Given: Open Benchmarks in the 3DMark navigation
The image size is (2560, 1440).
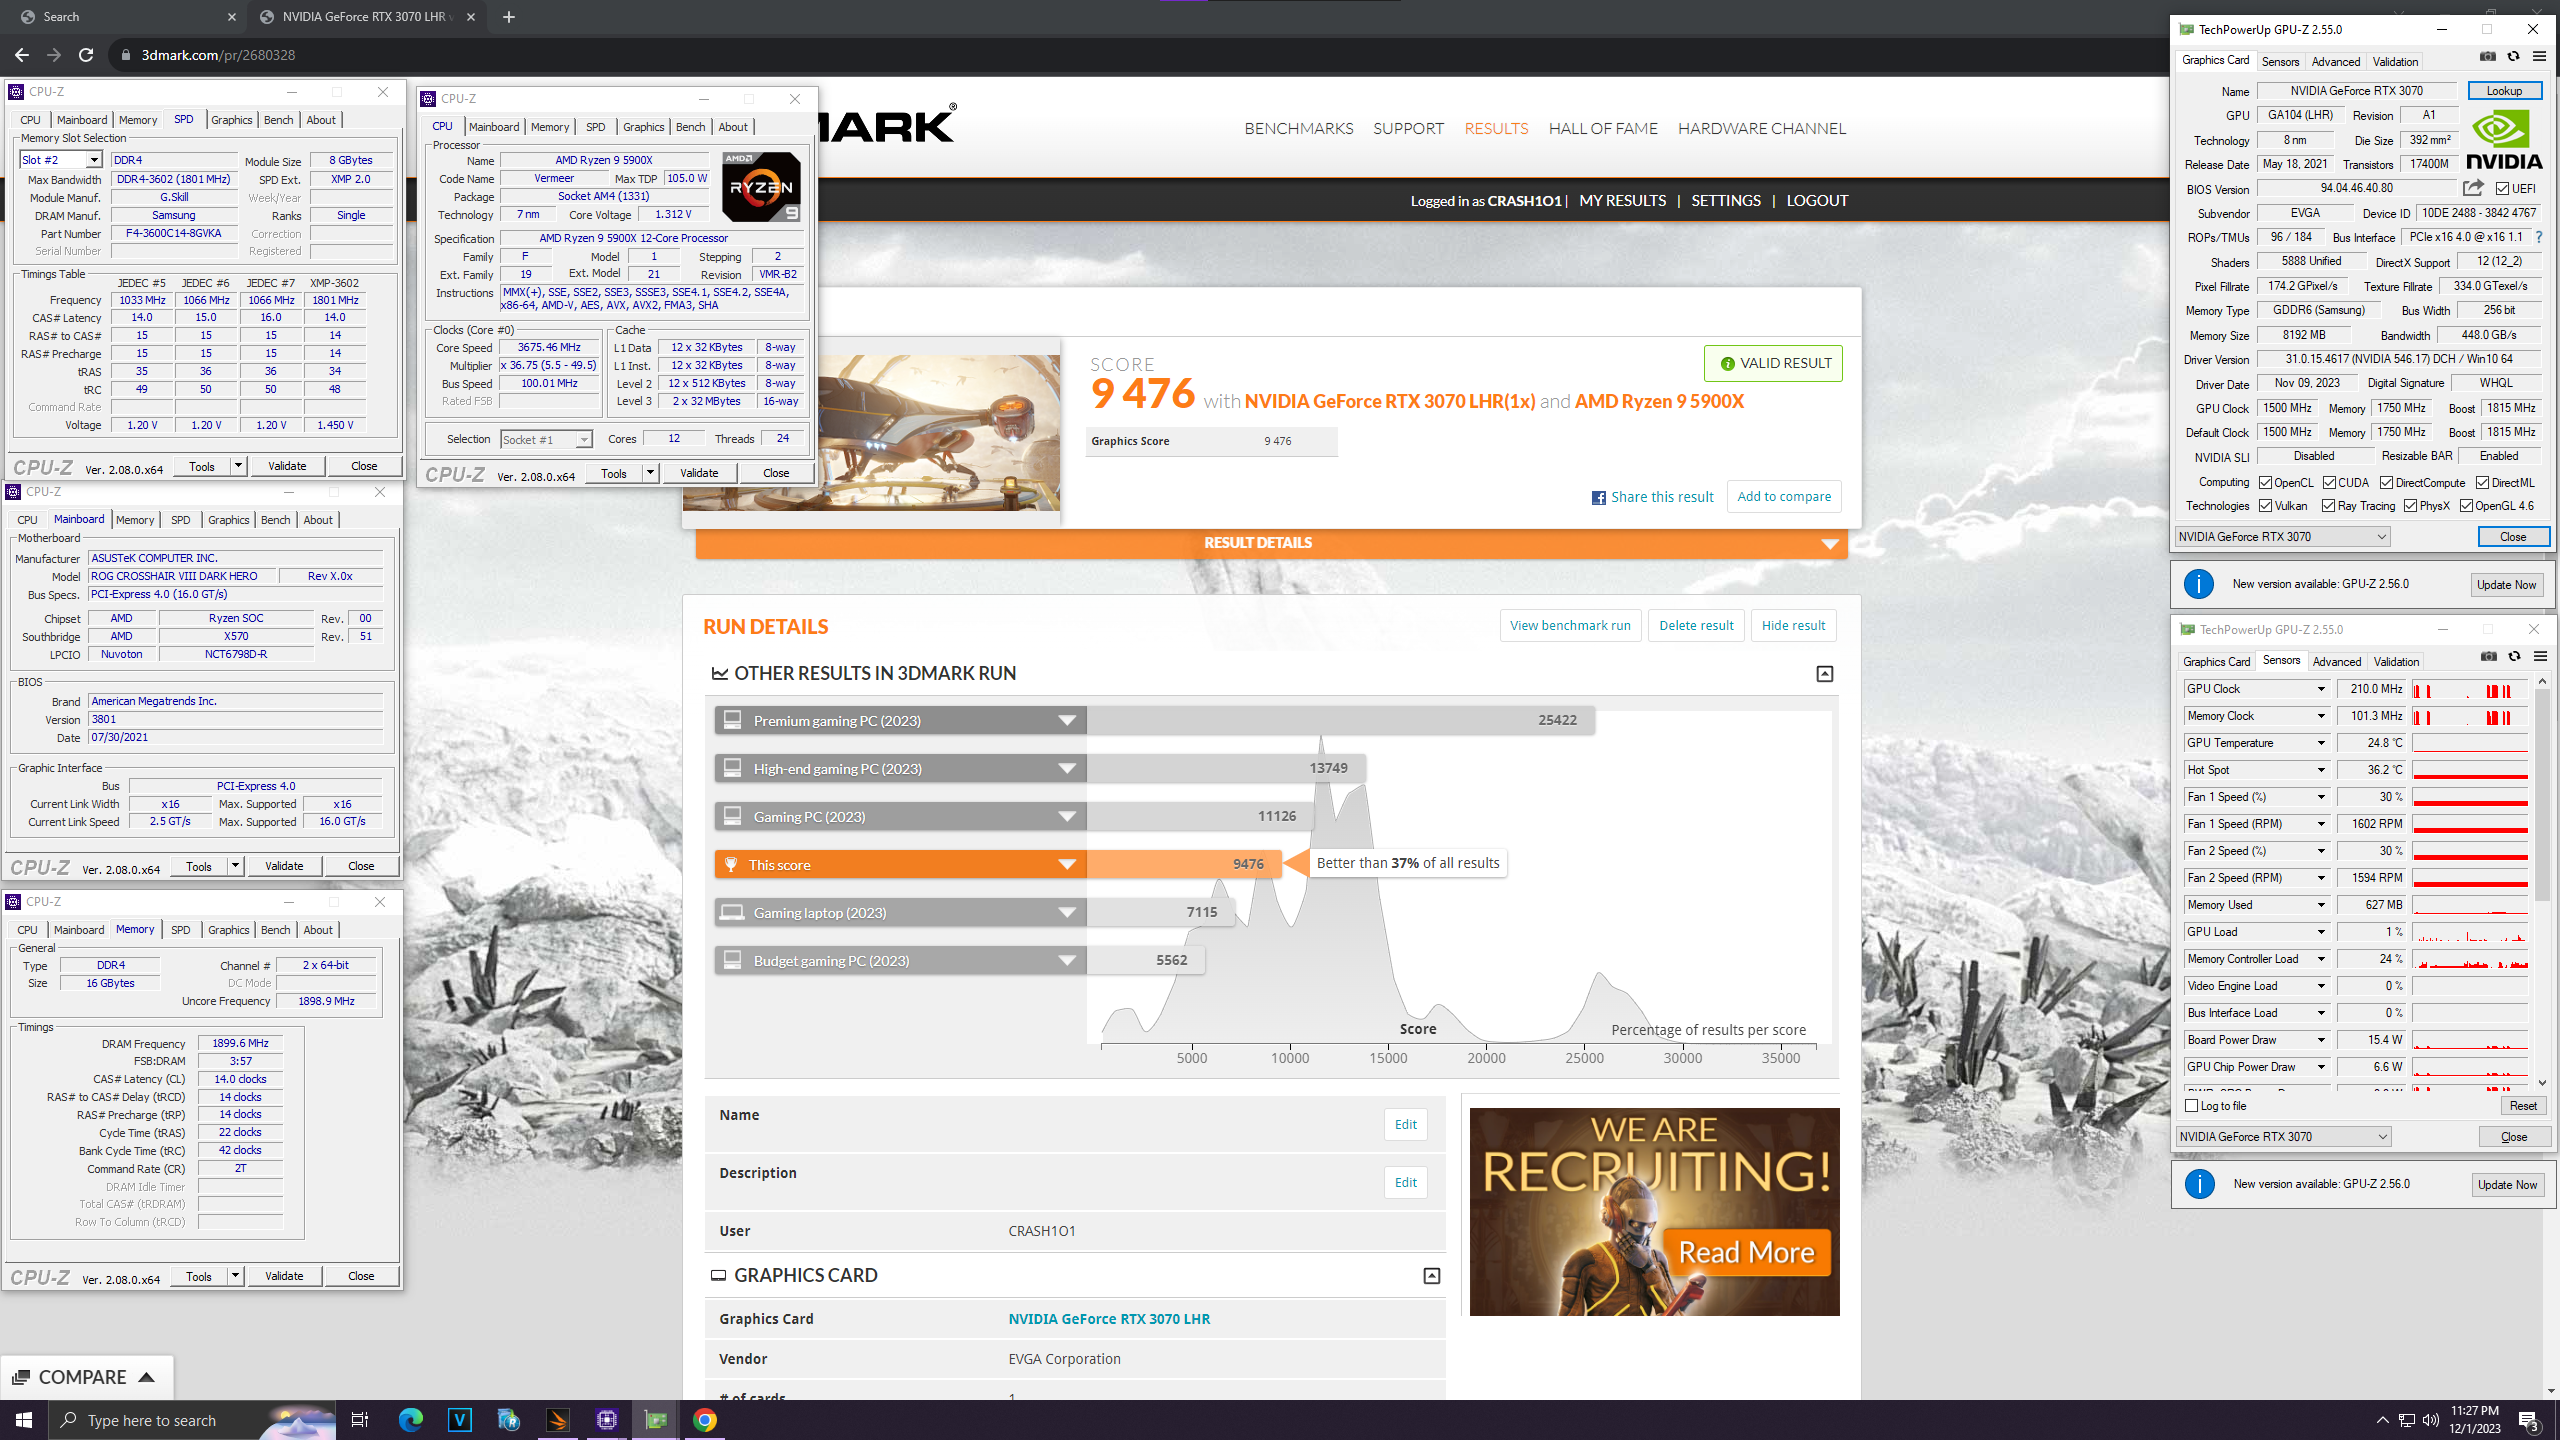Looking at the screenshot, I should pyautogui.click(x=1298, y=129).
